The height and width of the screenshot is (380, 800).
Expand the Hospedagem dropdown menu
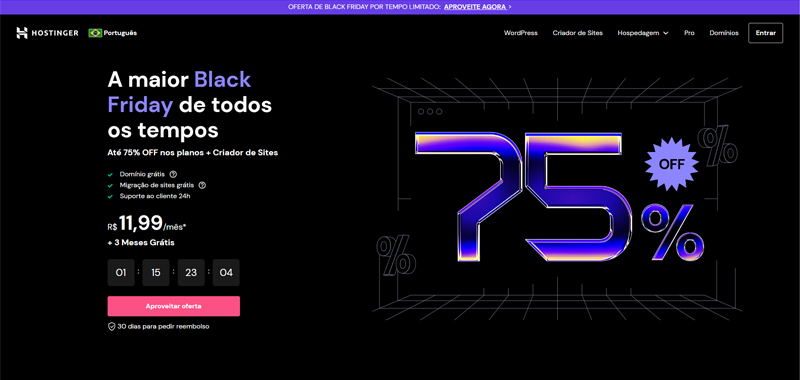click(x=643, y=33)
